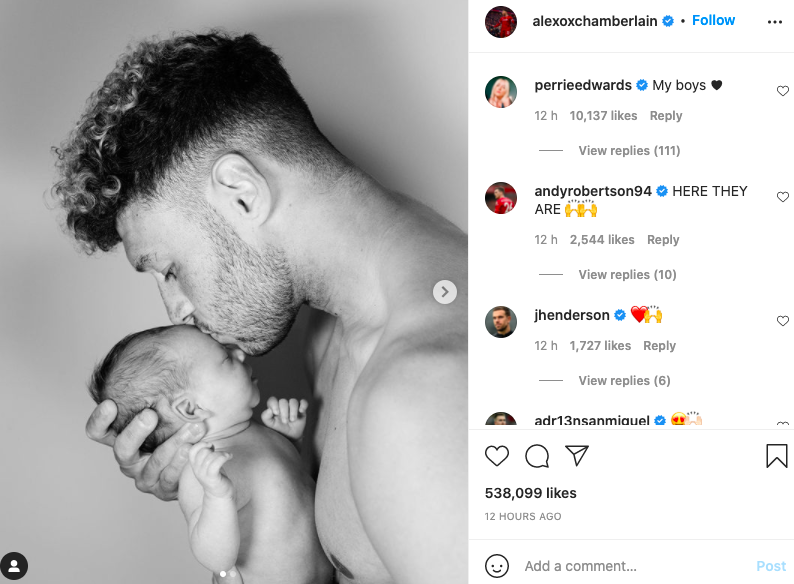Reply to perrieedwards' comment

coord(666,116)
